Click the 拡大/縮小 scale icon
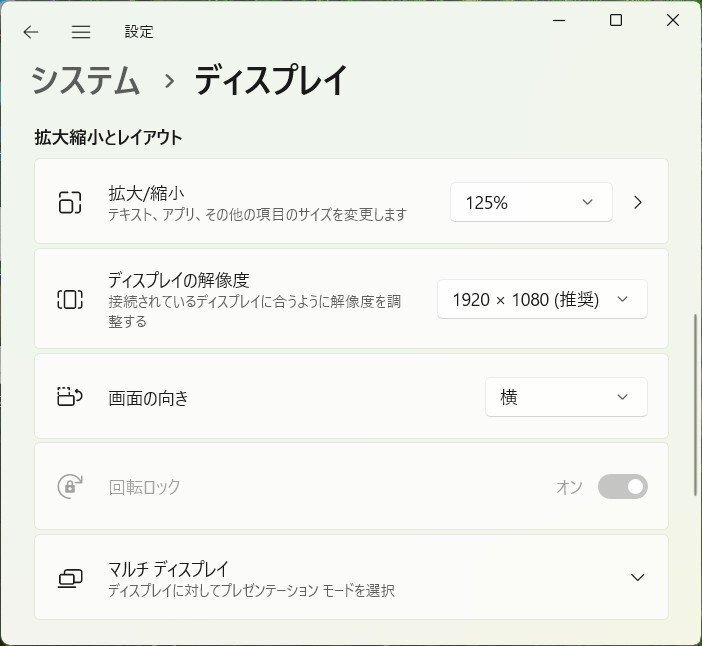702x646 pixels. pyautogui.click(x=70, y=202)
